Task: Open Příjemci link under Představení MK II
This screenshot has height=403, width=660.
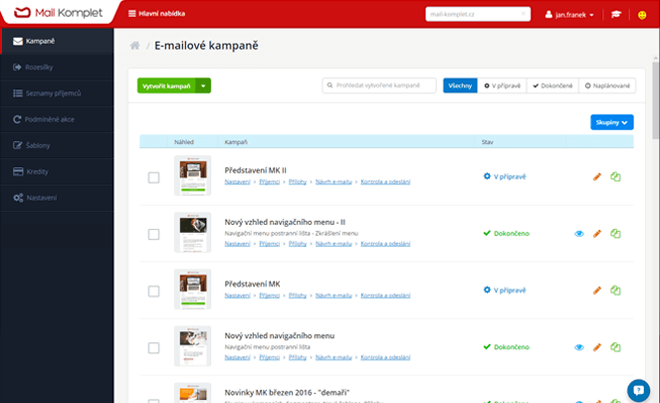Action: pos(269,182)
